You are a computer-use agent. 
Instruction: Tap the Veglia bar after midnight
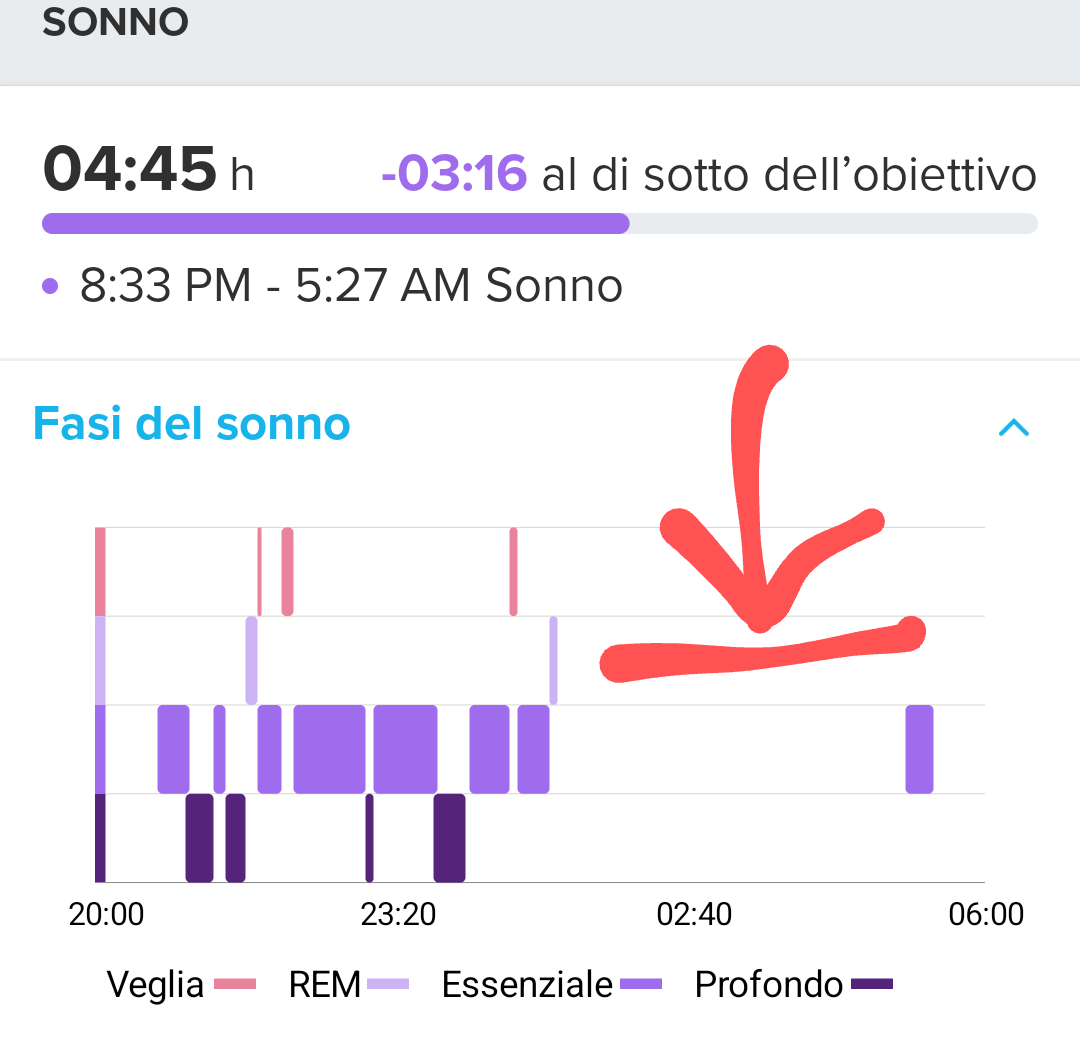(x=513, y=572)
